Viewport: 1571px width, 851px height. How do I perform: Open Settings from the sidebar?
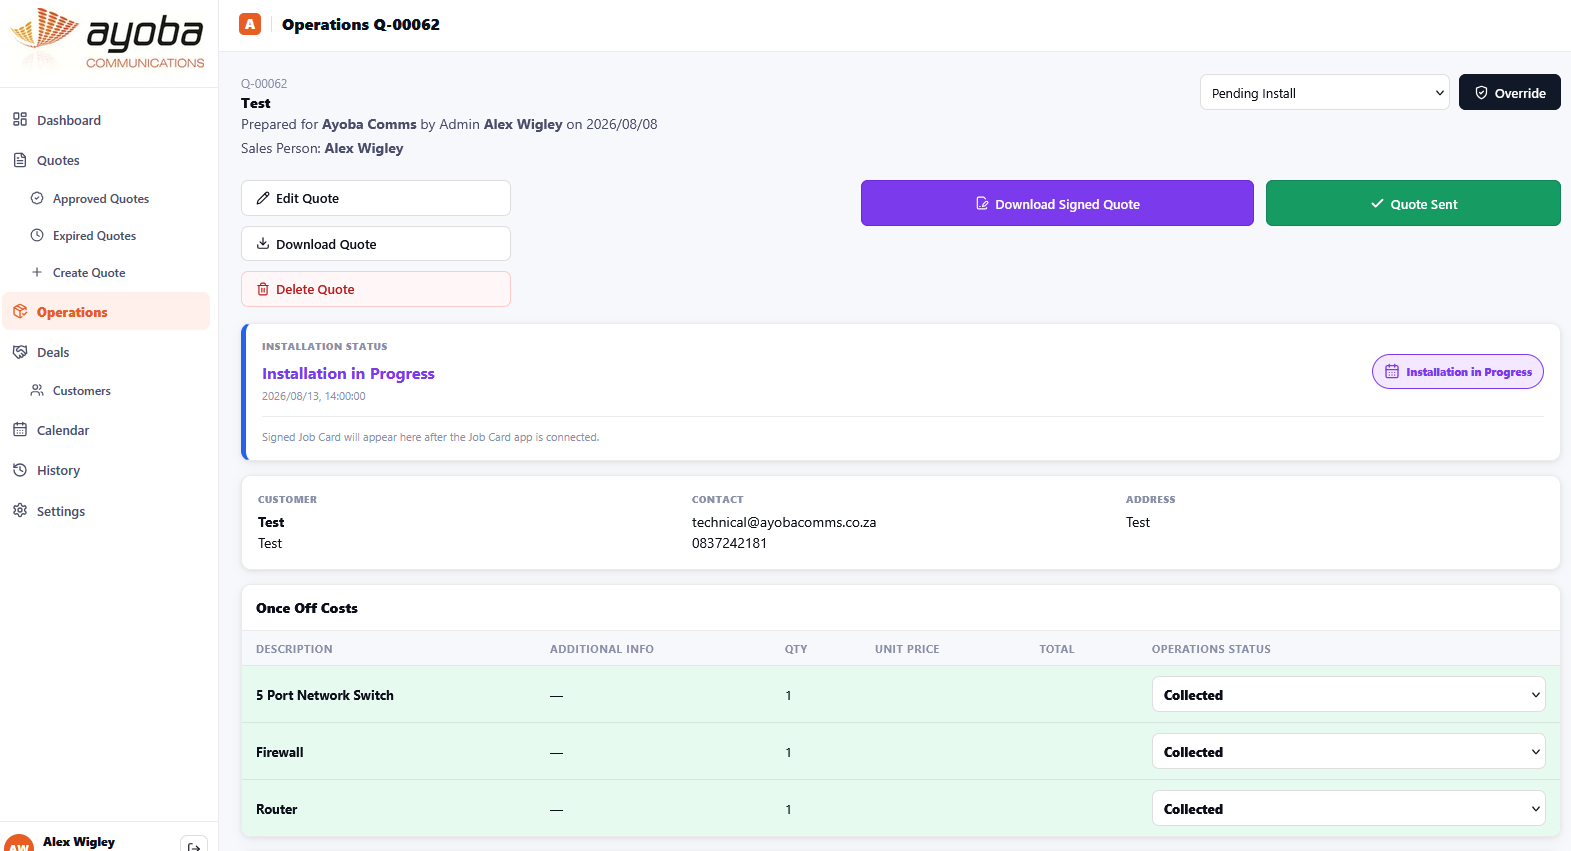(107, 511)
